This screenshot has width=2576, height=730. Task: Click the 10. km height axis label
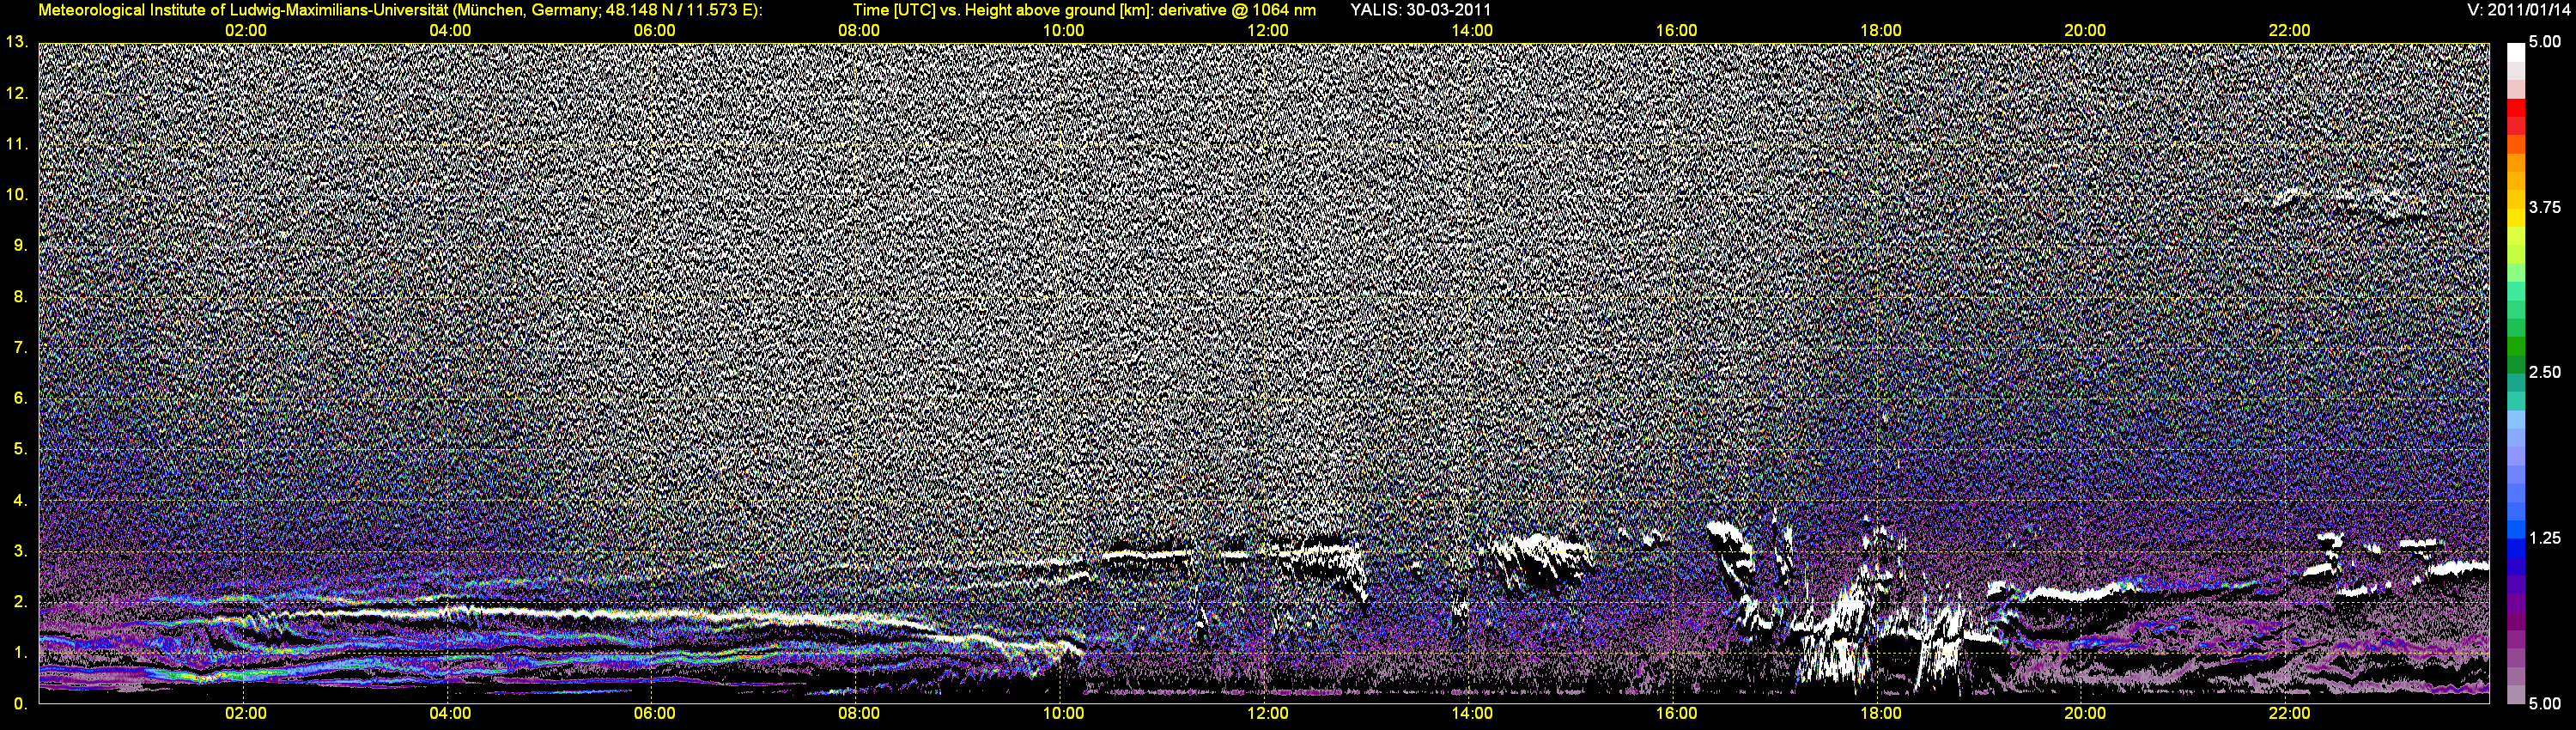(16, 194)
